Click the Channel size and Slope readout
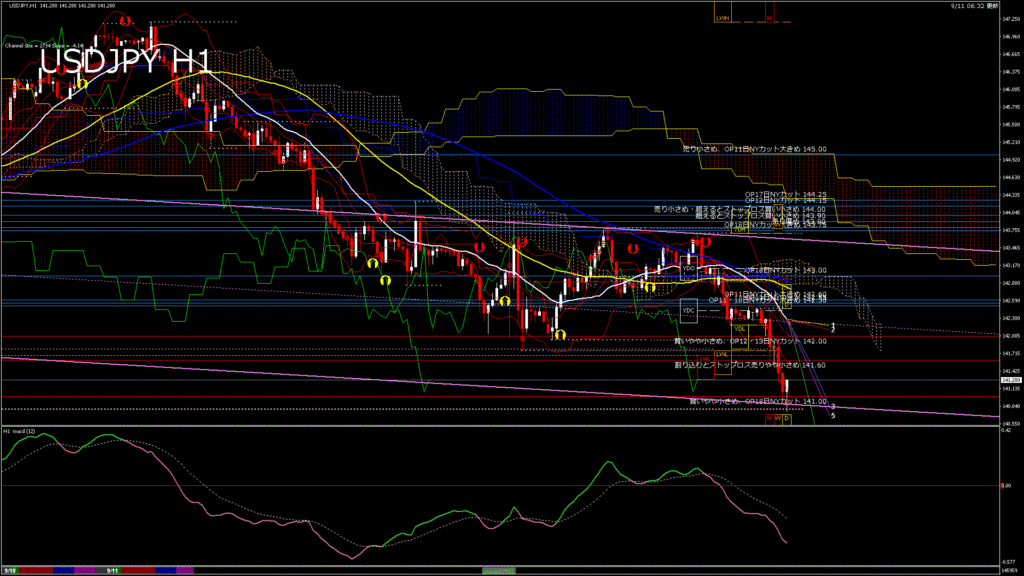This screenshot has width=1024, height=576. [x=44, y=46]
